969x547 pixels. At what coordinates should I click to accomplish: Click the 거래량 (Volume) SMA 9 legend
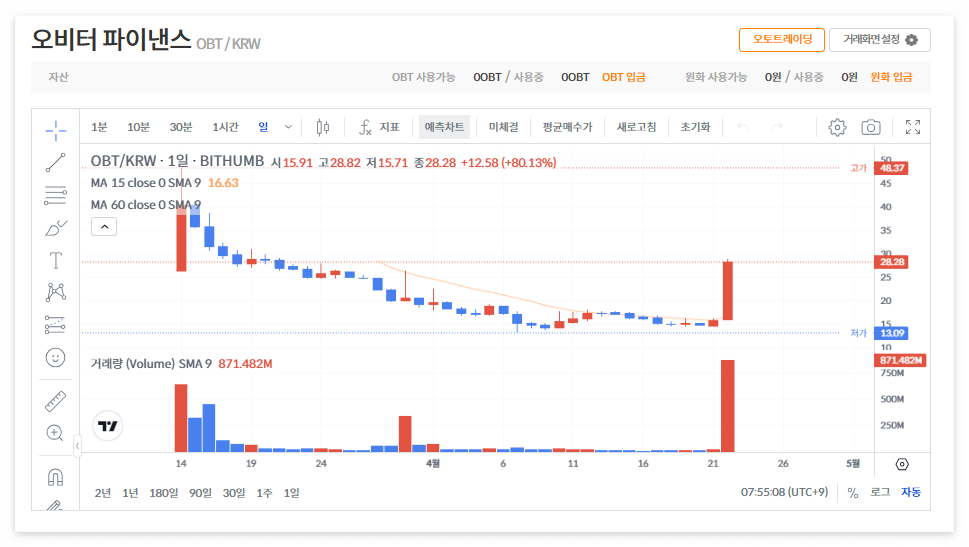click(151, 363)
